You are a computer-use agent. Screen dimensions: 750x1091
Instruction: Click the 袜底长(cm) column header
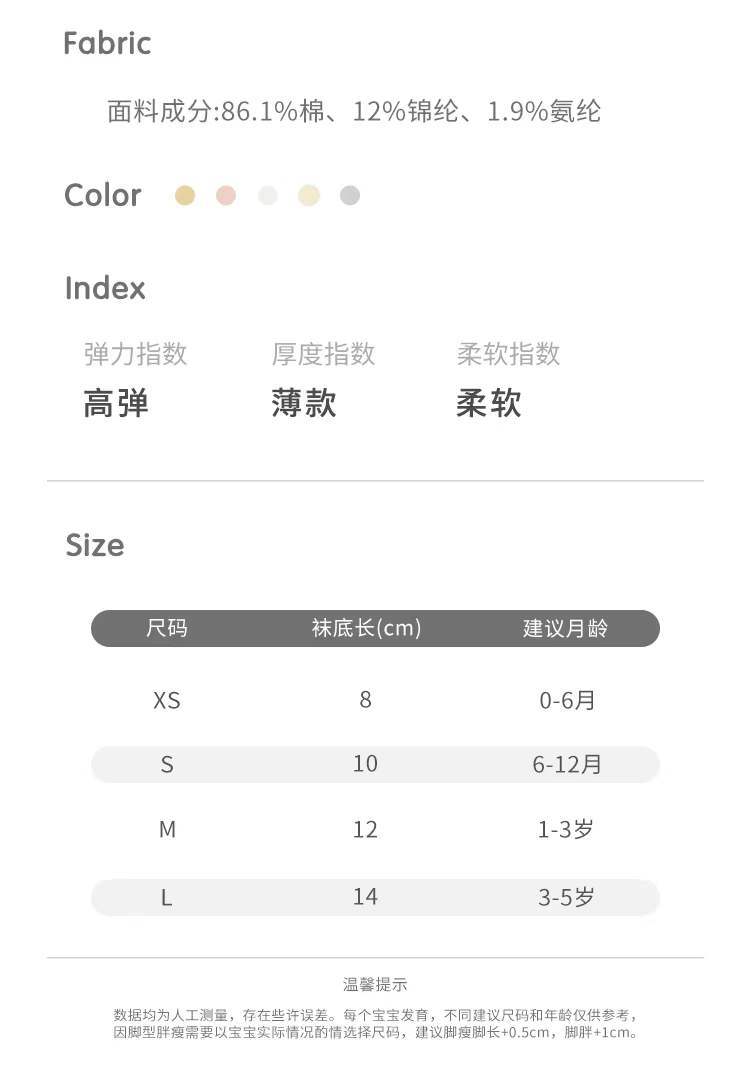tap(366, 628)
